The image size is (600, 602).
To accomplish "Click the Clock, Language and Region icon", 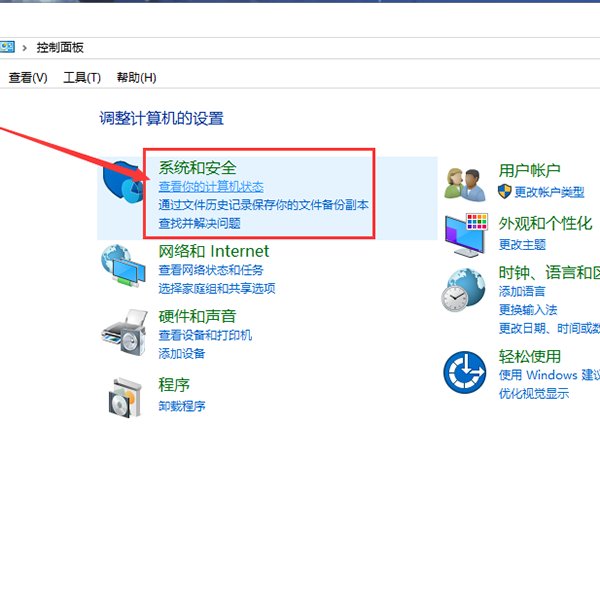I will click(465, 290).
